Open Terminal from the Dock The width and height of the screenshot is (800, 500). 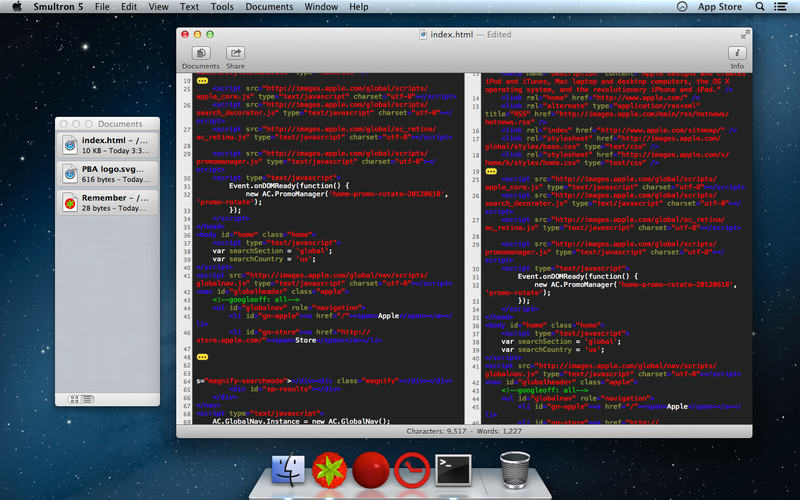[x=453, y=470]
